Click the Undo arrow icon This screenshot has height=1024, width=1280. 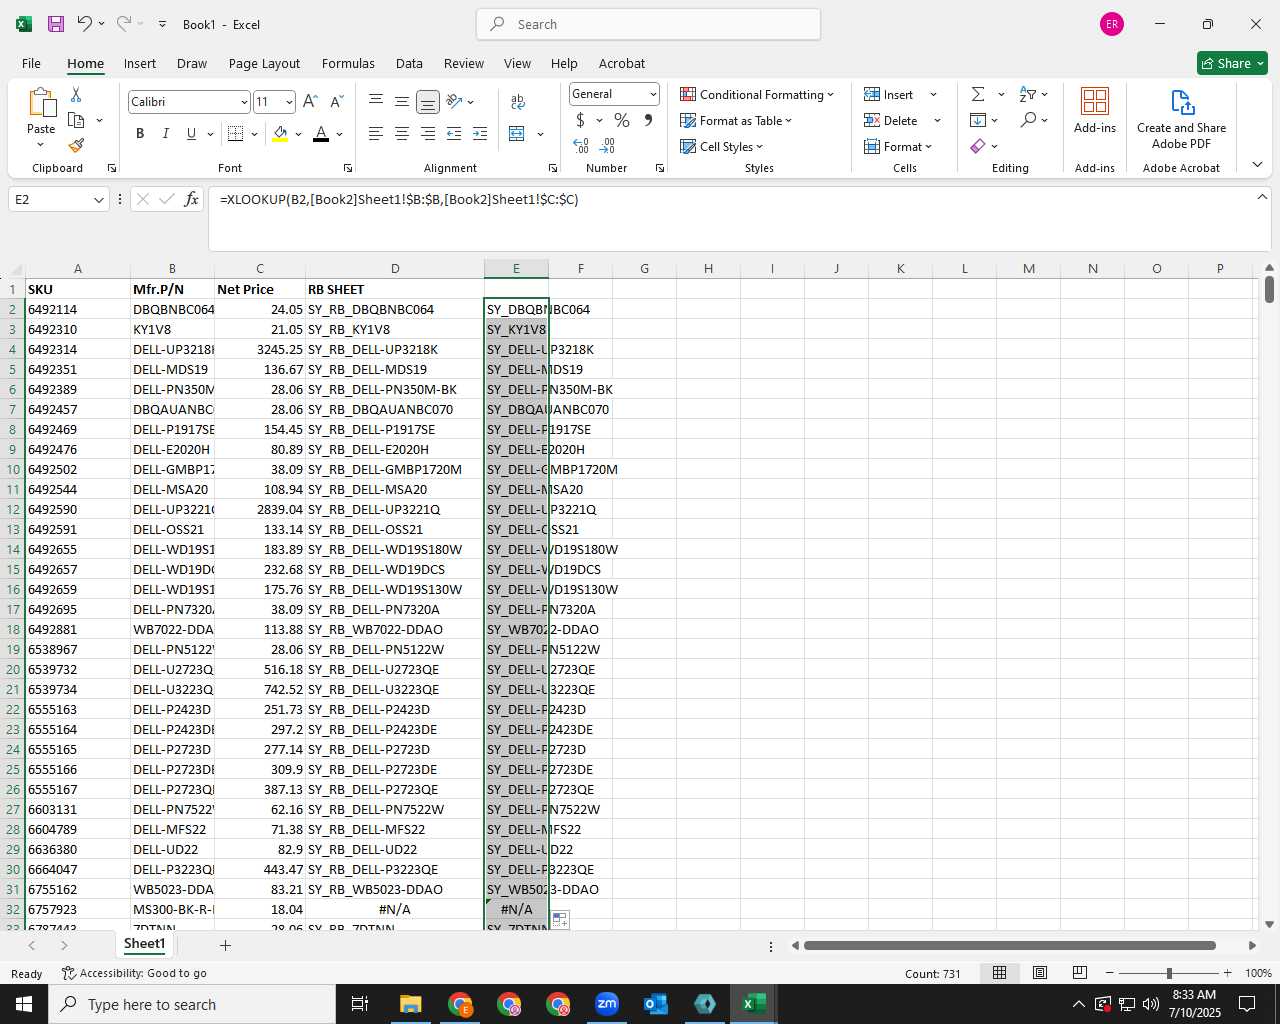click(x=85, y=24)
